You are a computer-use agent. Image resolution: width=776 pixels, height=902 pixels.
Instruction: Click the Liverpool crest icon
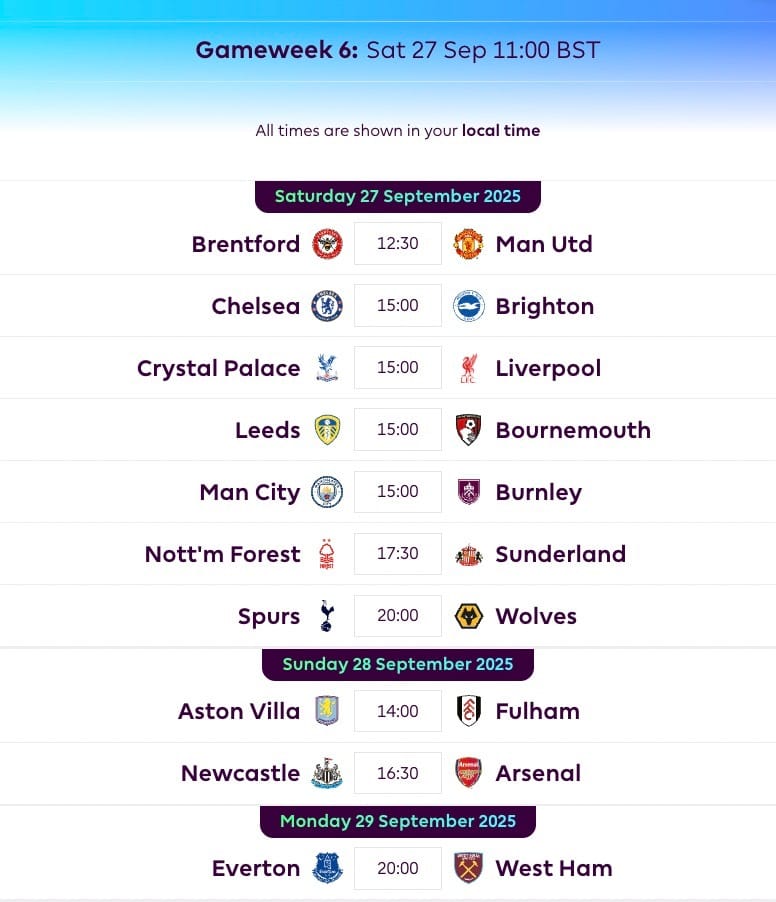tap(468, 368)
